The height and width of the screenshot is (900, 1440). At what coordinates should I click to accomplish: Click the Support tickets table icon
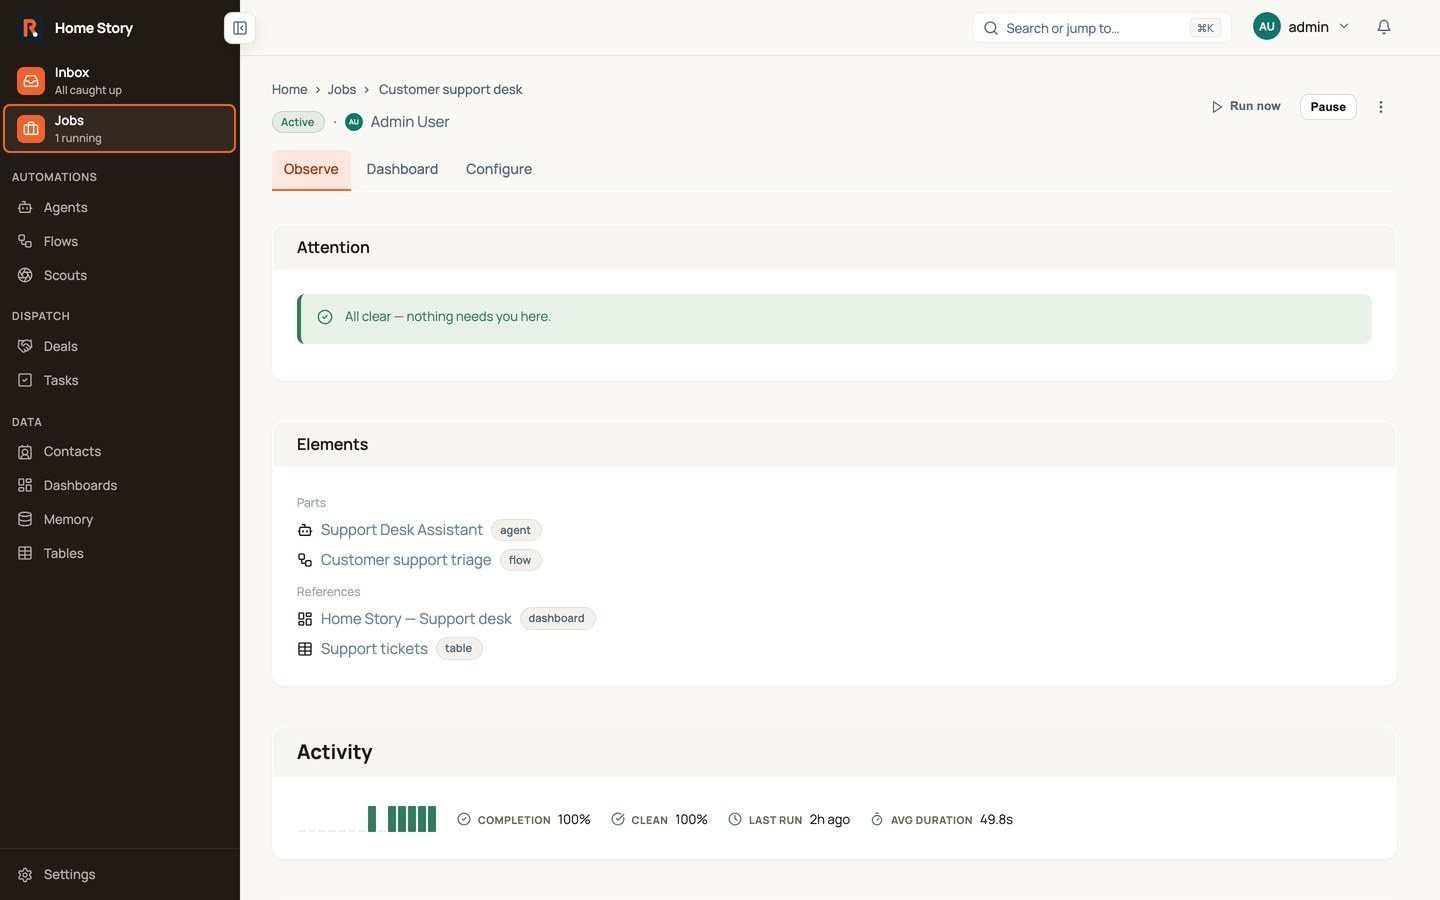(x=305, y=649)
